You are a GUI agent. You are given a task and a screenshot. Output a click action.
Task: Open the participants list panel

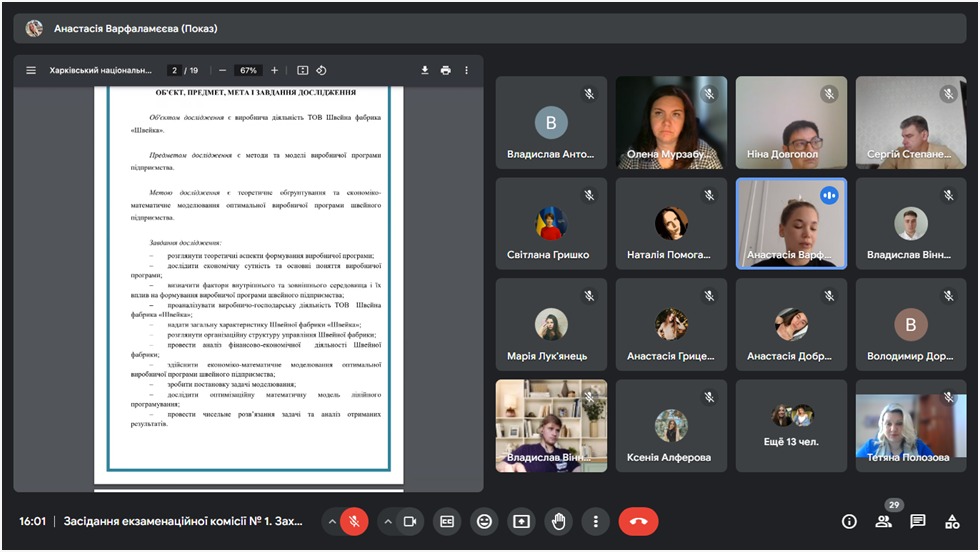883,521
